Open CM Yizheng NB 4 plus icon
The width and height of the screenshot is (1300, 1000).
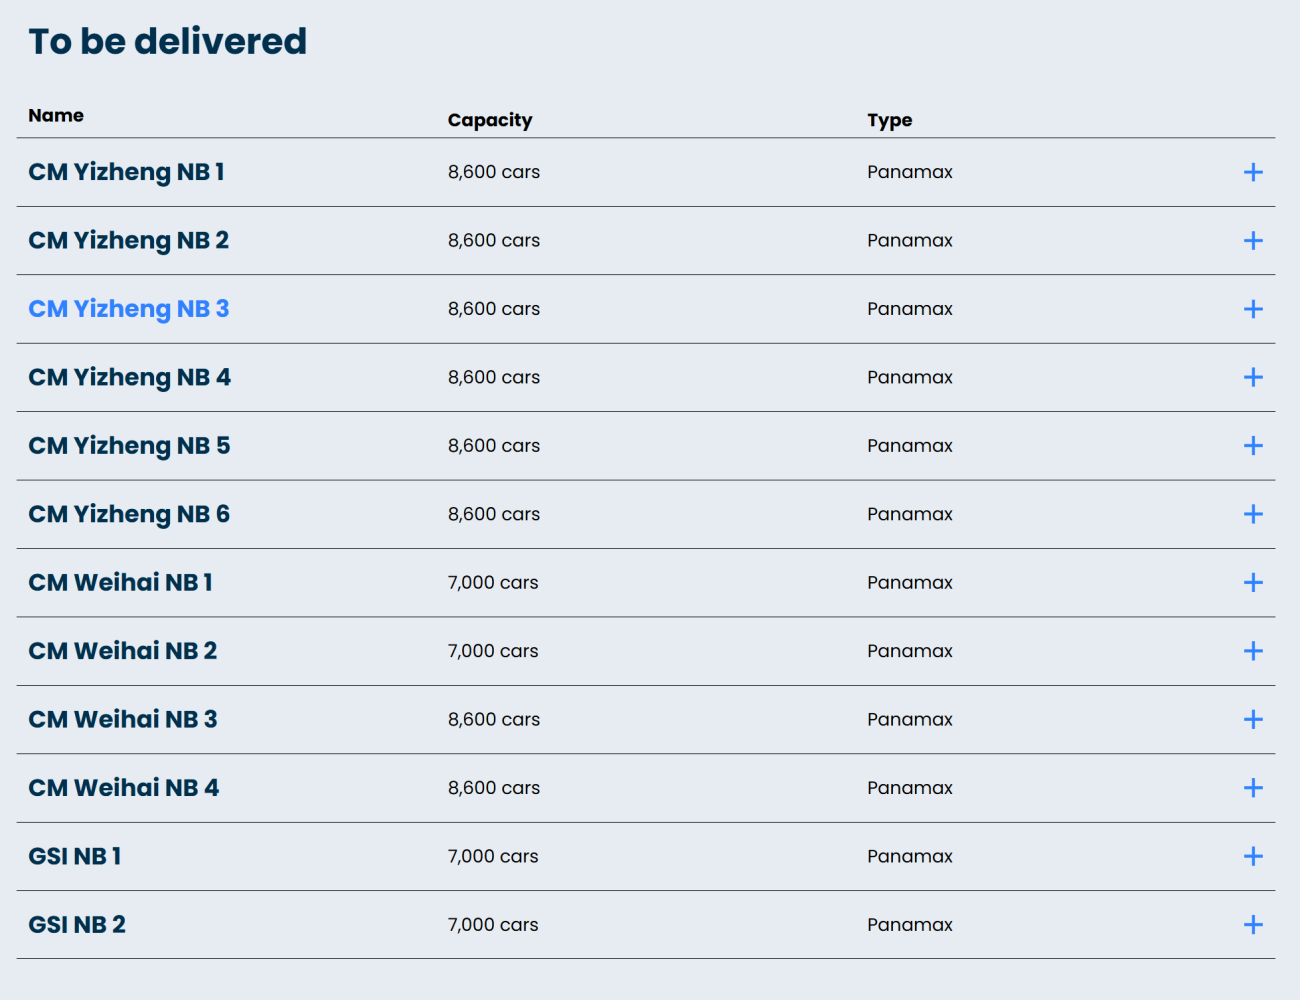coord(1253,377)
